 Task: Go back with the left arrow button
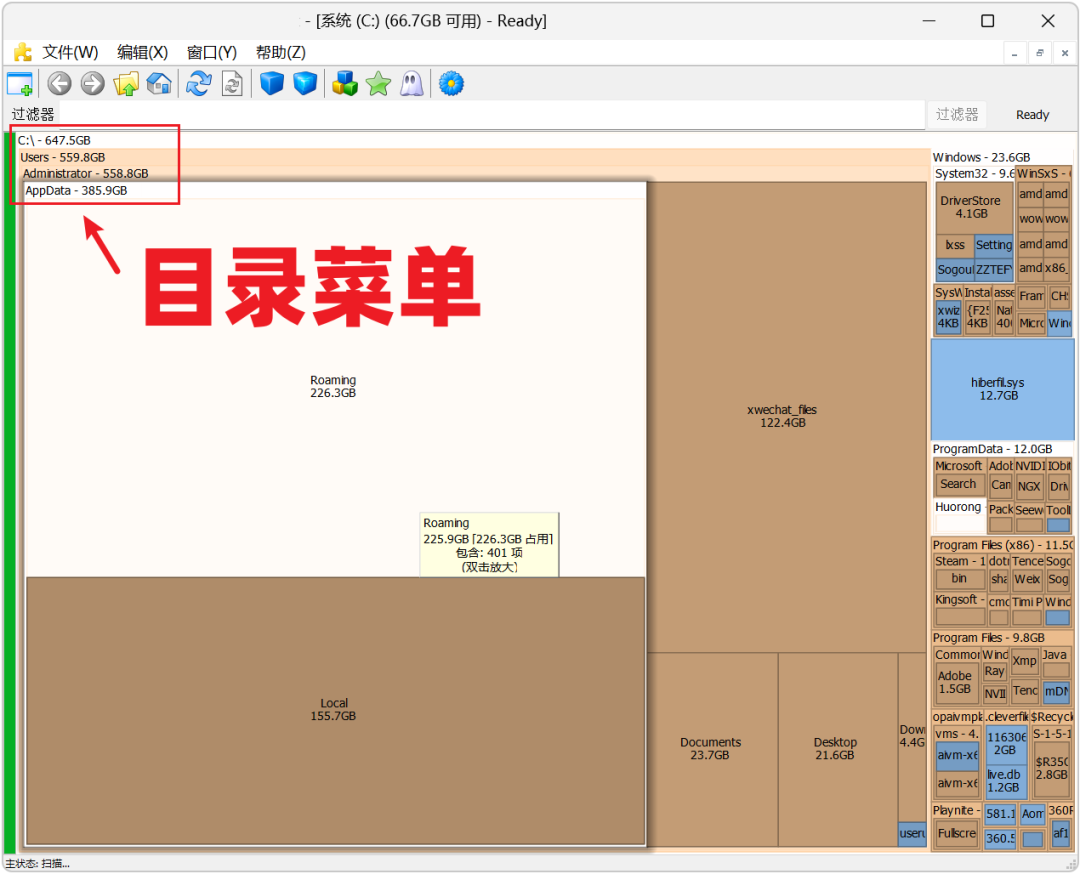pos(59,84)
